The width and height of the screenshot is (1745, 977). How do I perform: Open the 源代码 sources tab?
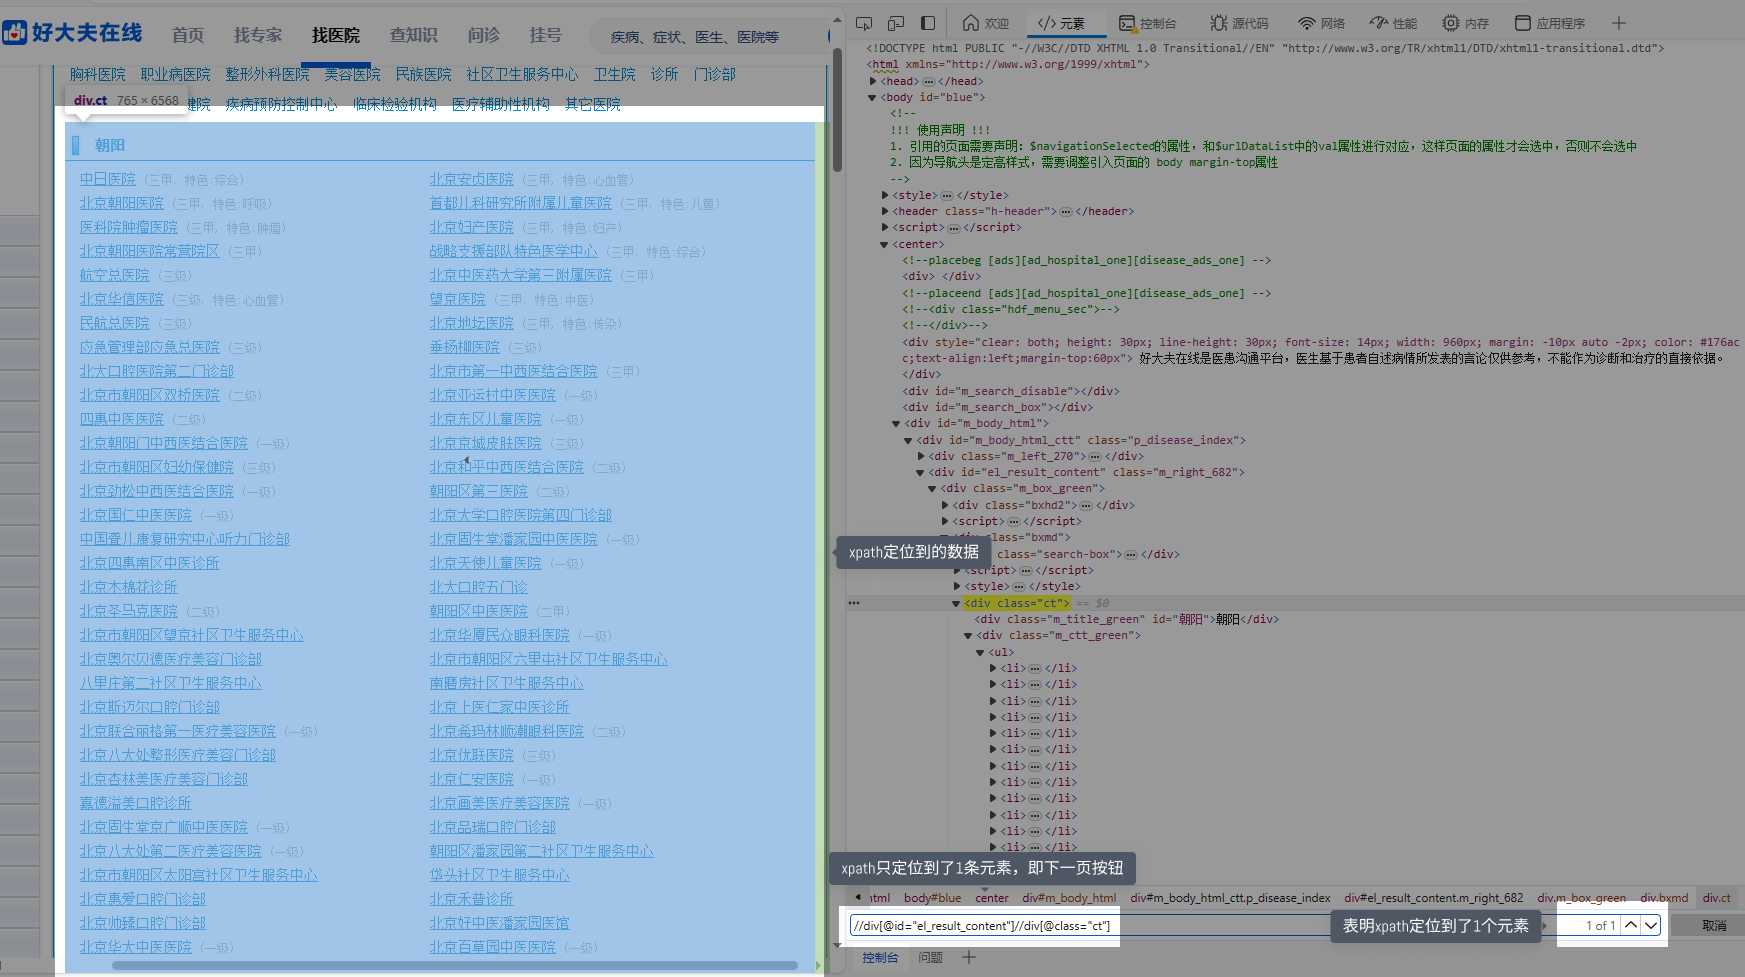[1239, 23]
